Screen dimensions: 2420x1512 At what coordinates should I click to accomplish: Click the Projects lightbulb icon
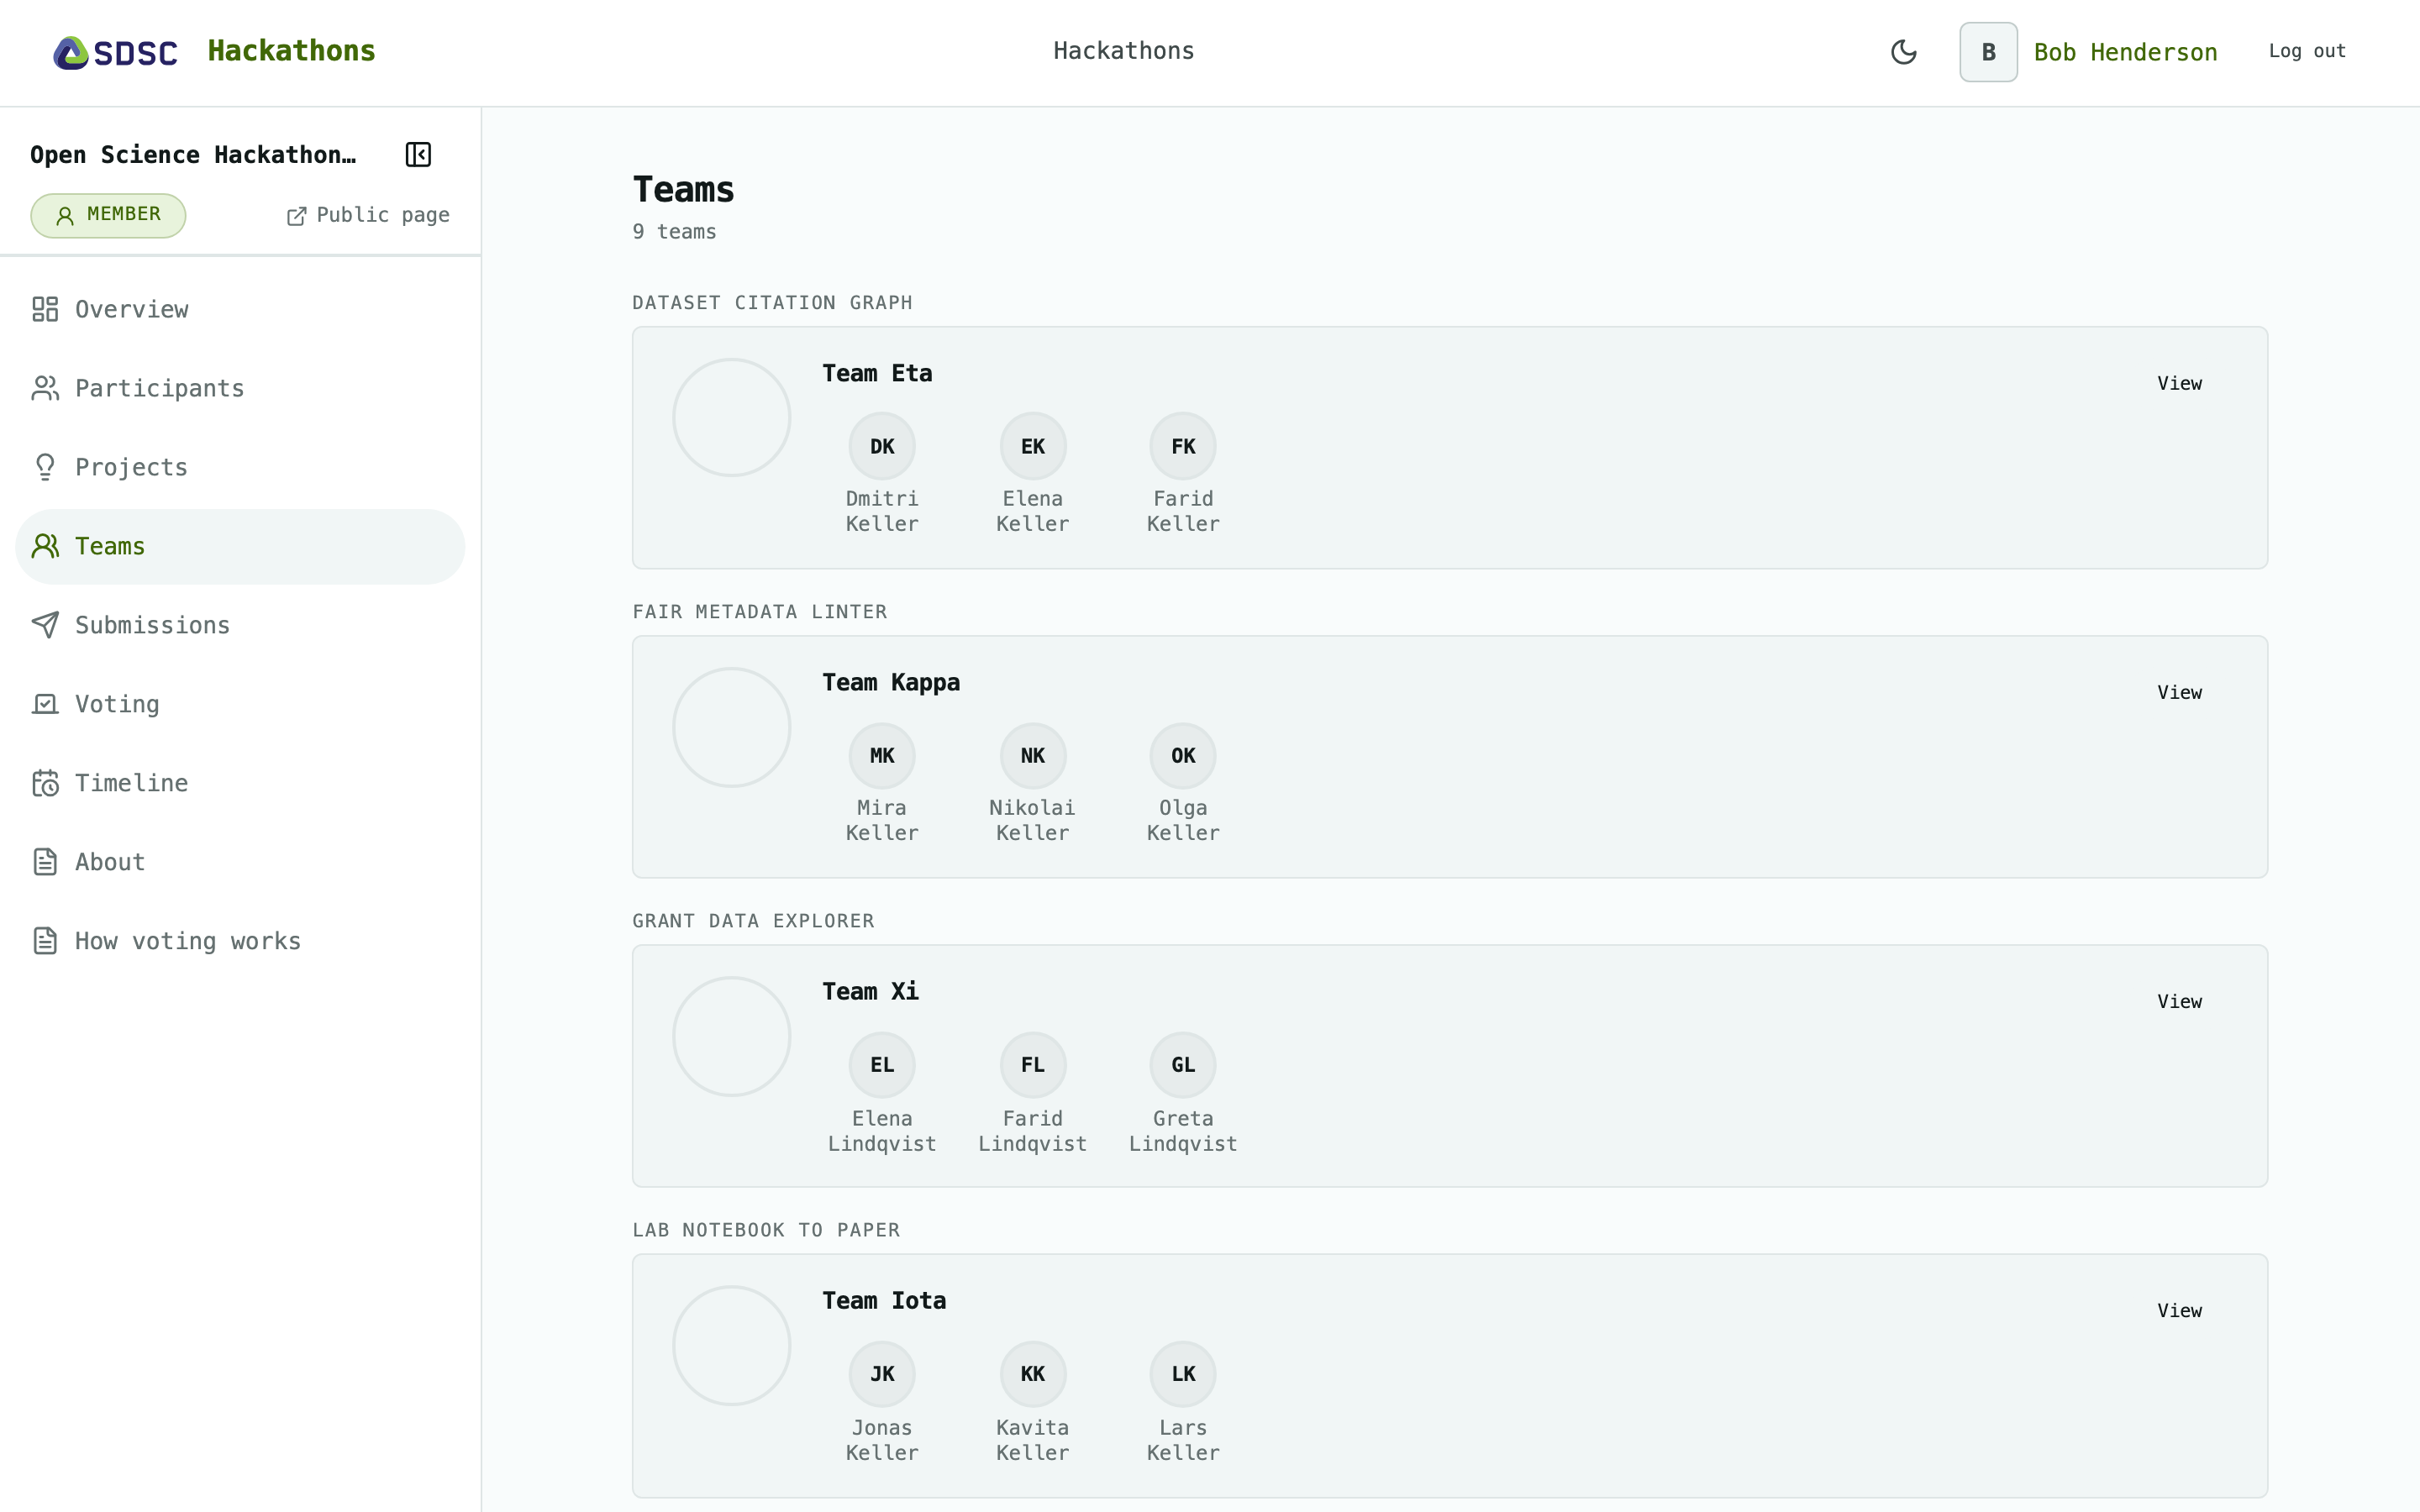pyautogui.click(x=45, y=467)
